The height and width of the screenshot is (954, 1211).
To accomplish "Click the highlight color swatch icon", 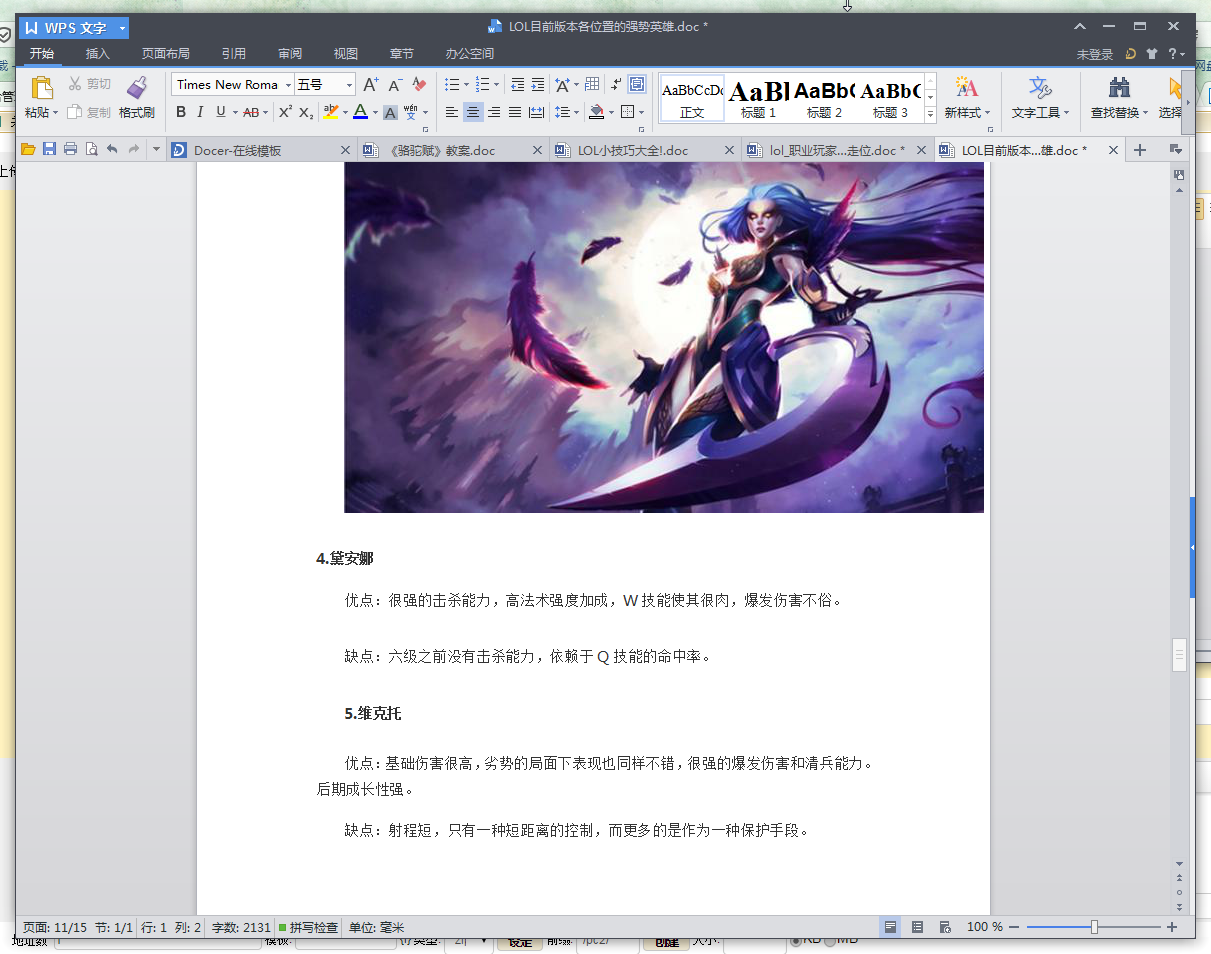I will 330,112.
